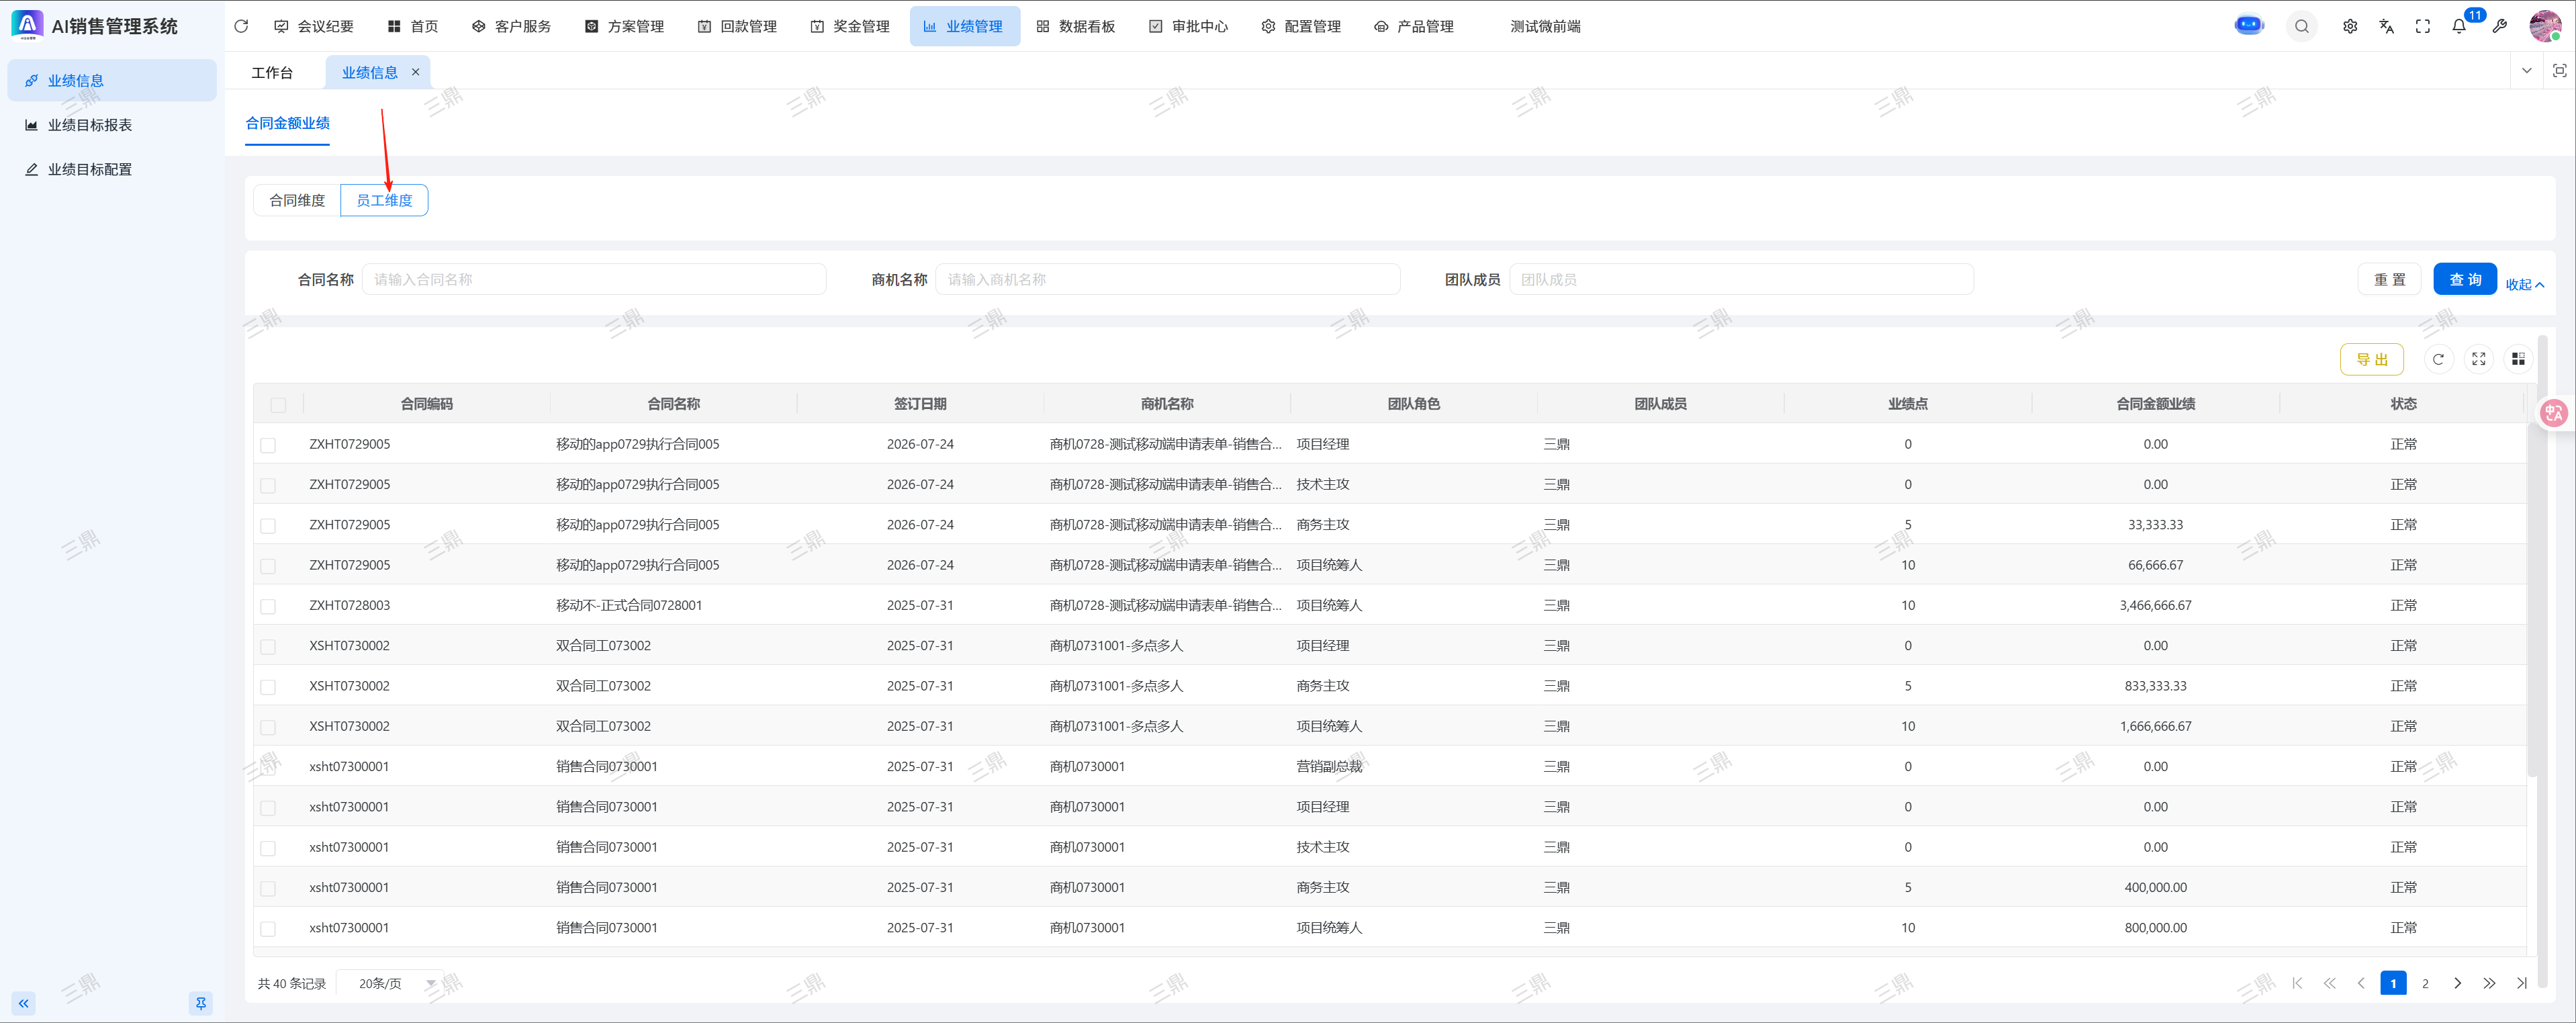Click the notification bell icon
The width and height of the screenshot is (2576, 1023).
[2459, 27]
